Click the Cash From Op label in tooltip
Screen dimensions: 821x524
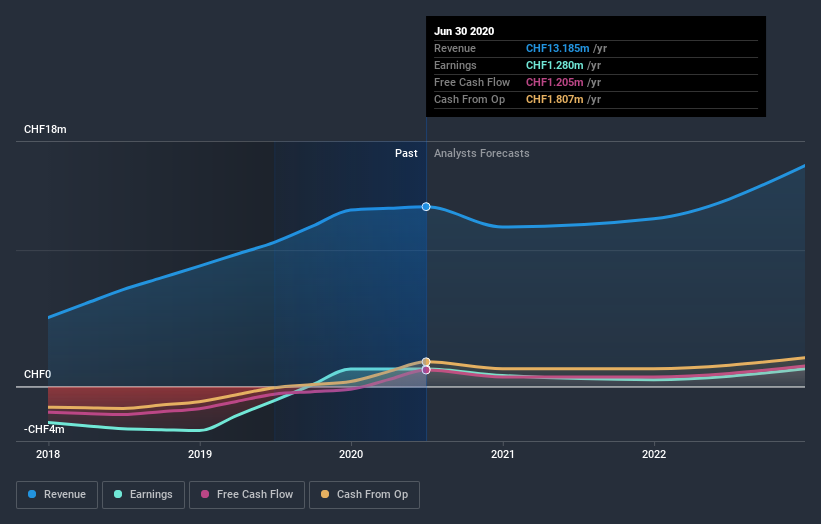(x=470, y=99)
